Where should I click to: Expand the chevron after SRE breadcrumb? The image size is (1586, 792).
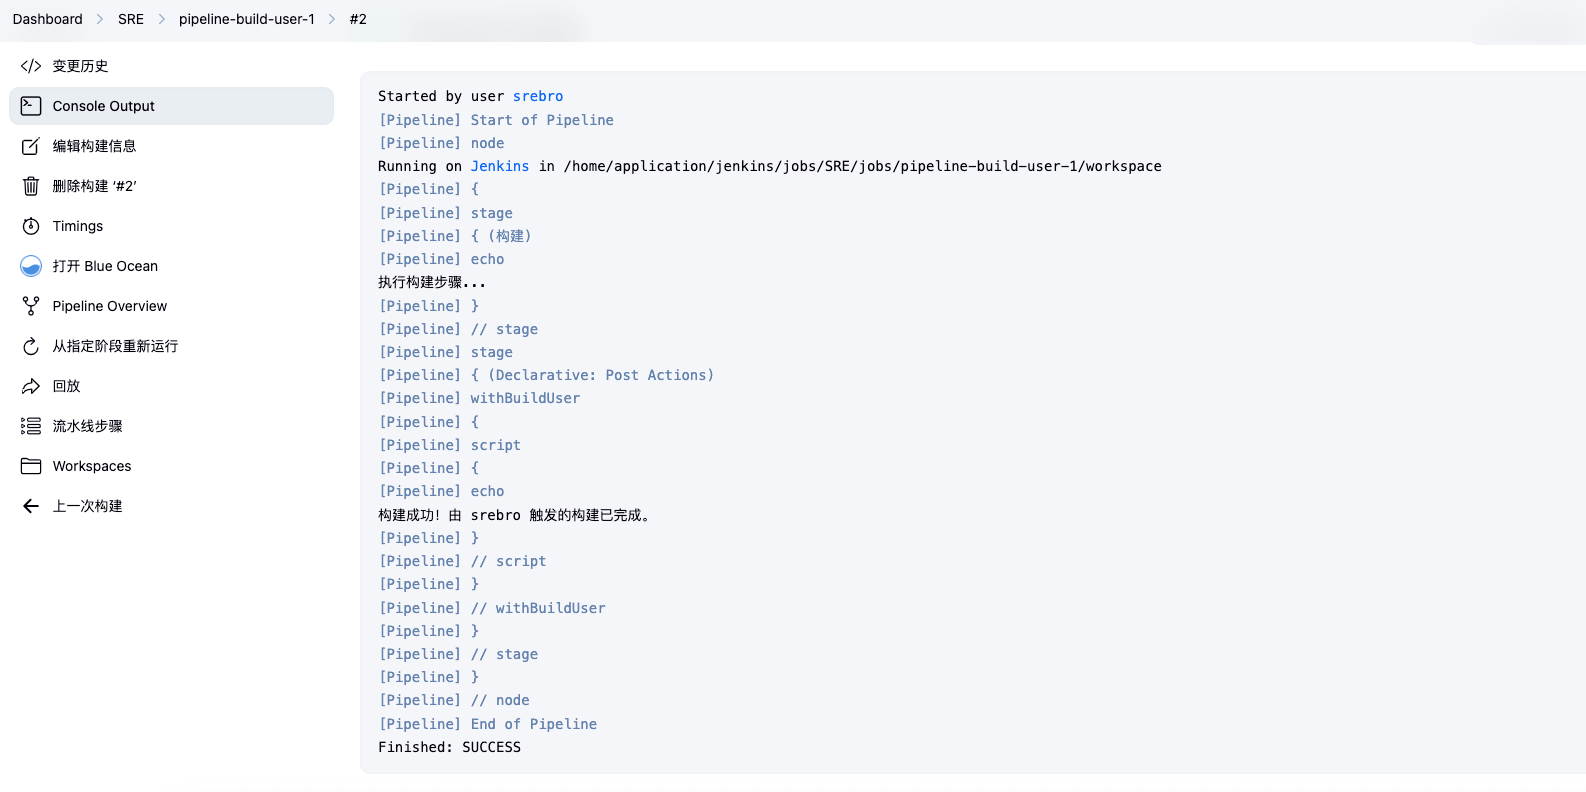point(161,19)
